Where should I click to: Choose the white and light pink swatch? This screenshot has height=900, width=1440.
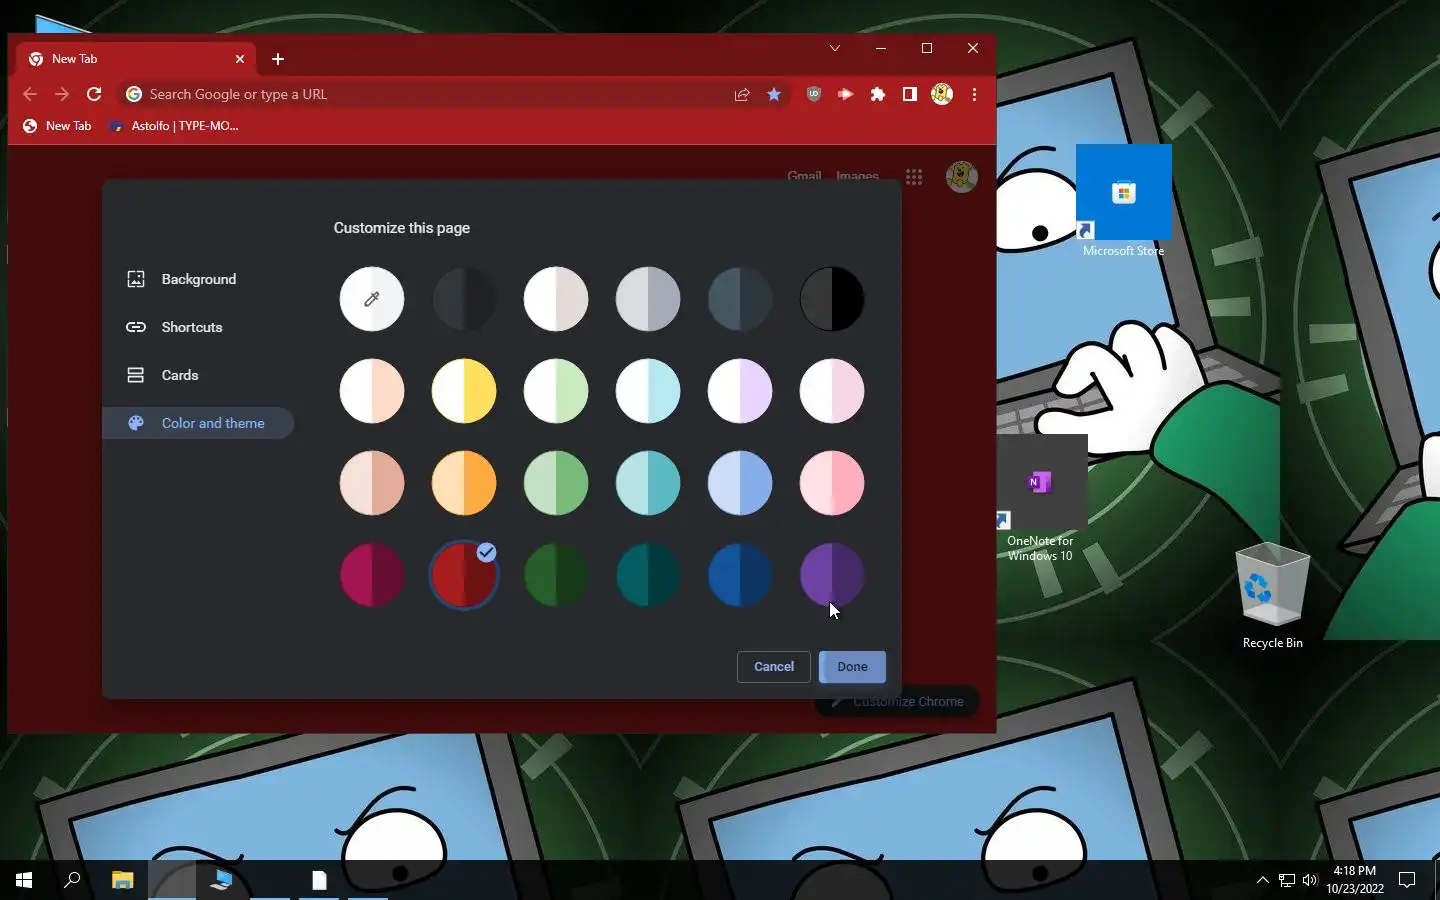coord(832,391)
